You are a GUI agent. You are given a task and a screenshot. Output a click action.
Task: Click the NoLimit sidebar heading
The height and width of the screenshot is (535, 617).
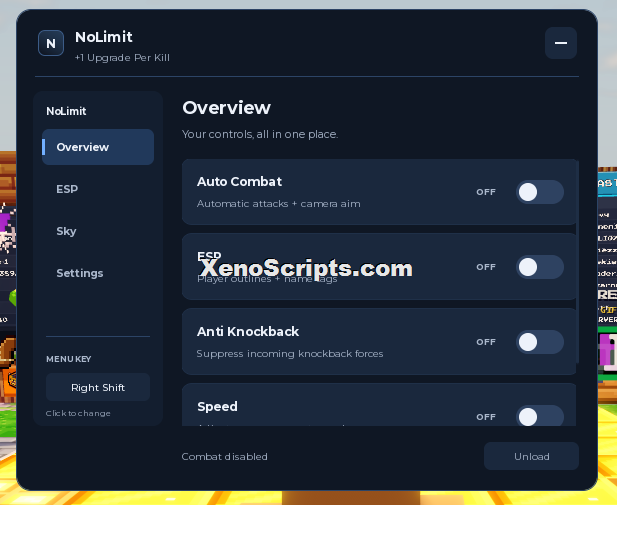66,111
